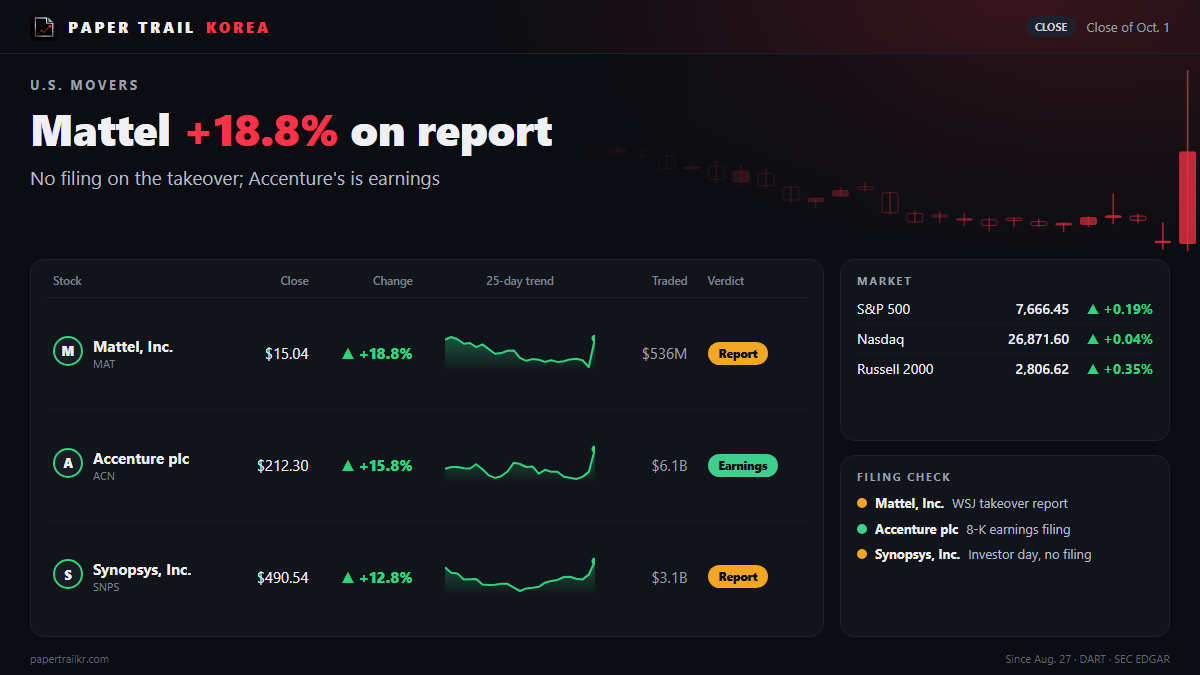Click the Change column header
1200x675 pixels.
pos(393,281)
